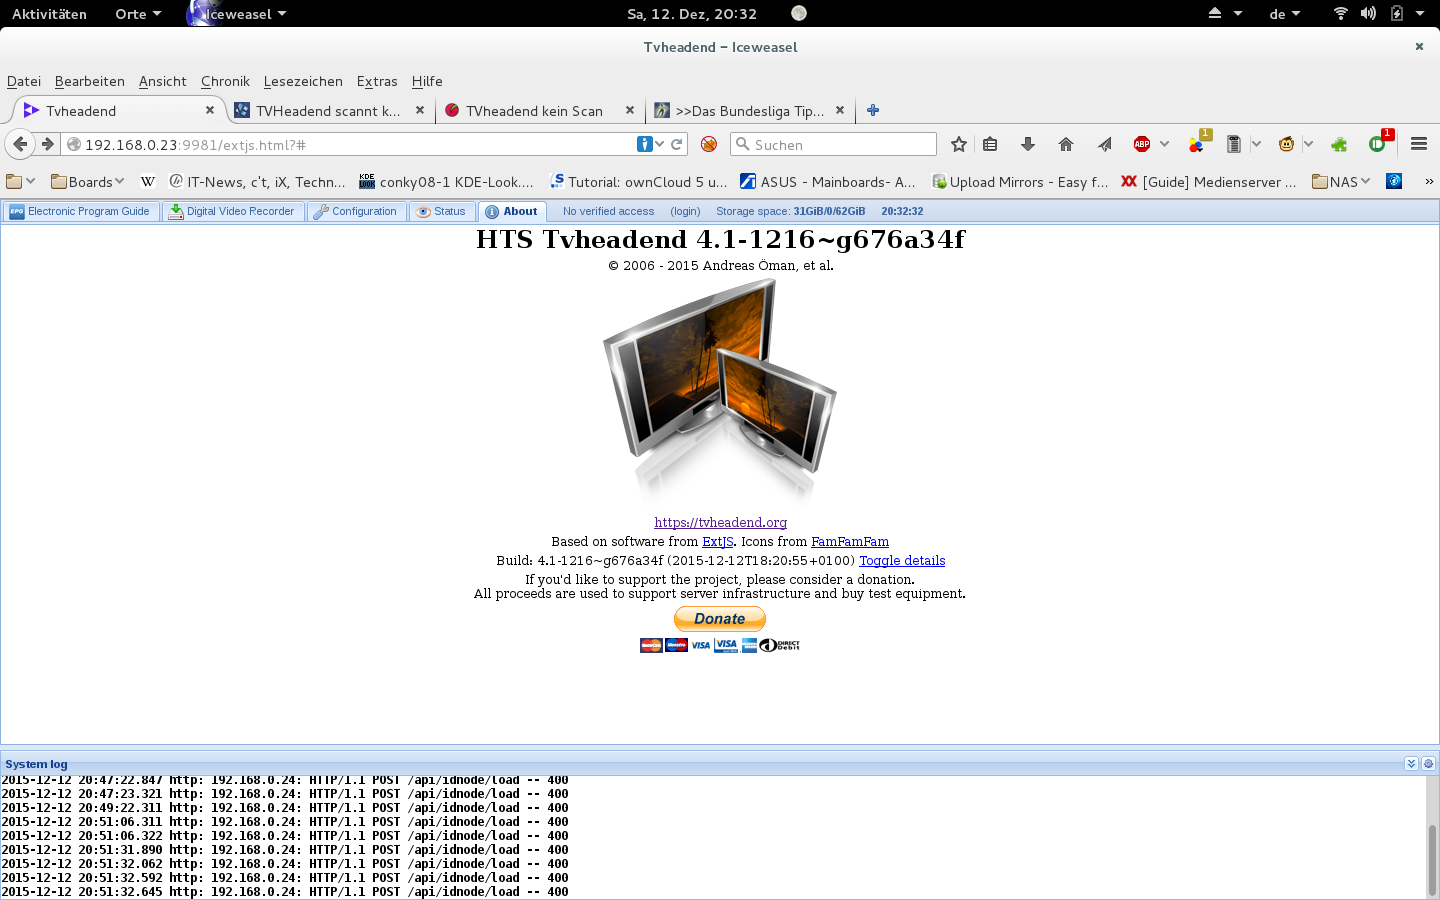Click the blue info icon in the address bar

click(645, 144)
